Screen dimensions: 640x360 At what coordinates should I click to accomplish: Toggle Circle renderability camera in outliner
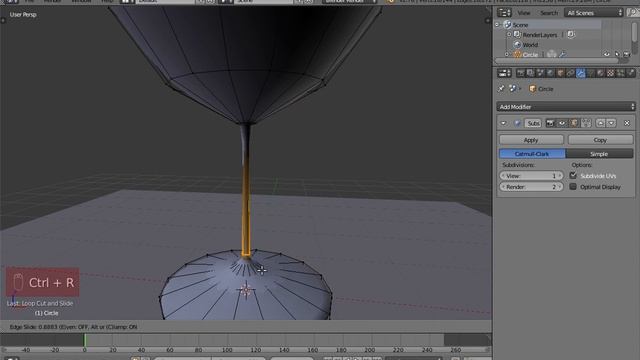coord(627,54)
